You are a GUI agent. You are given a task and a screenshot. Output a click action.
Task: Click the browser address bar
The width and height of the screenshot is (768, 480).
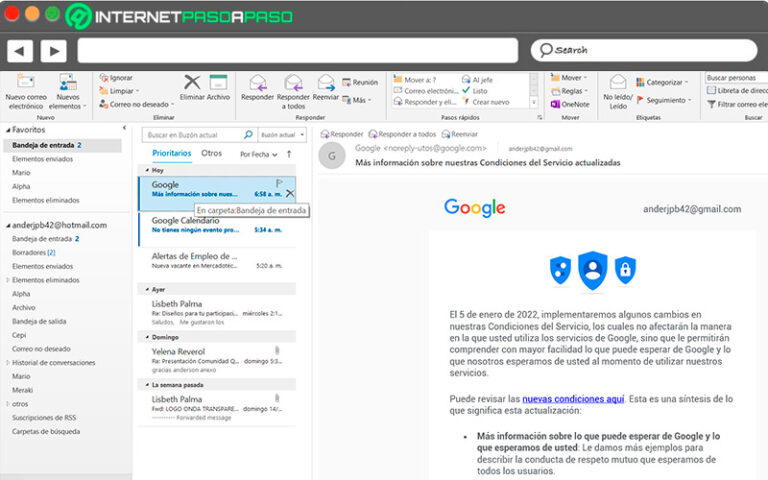[297, 50]
